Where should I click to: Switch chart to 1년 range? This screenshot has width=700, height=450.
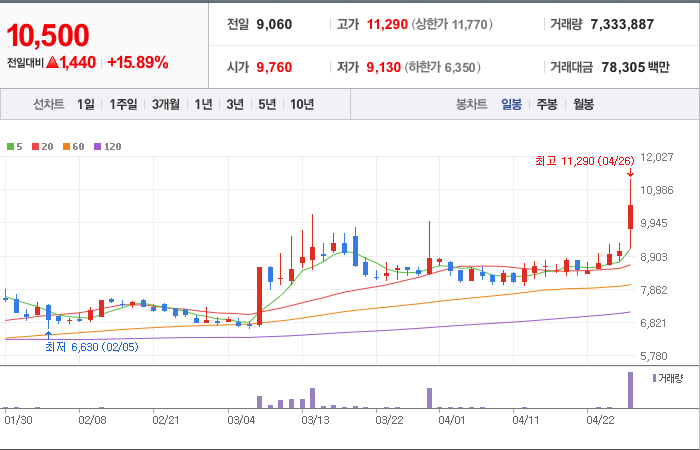pos(203,104)
